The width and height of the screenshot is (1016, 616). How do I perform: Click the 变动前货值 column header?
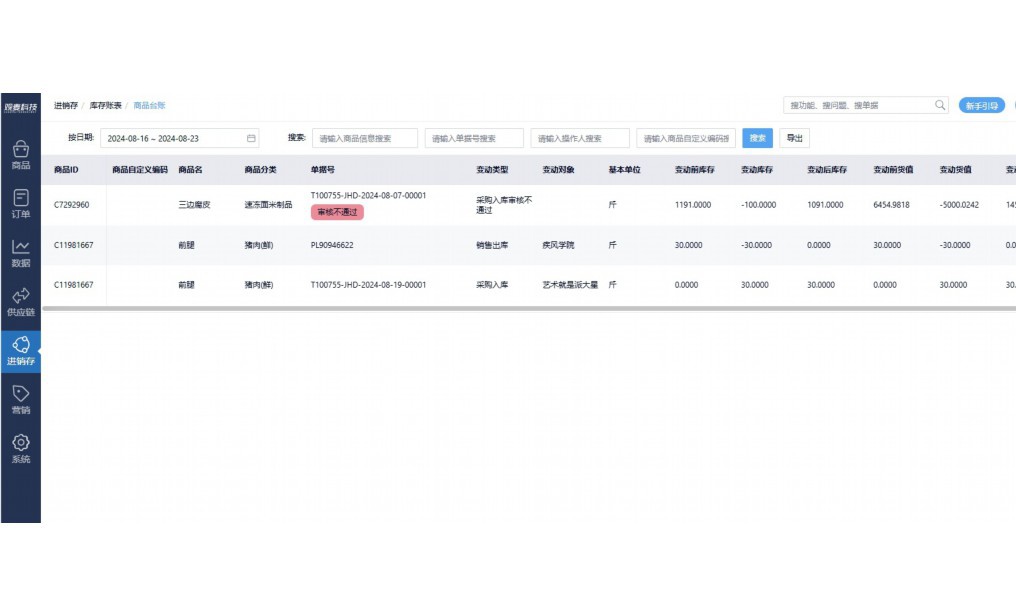coord(893,170)
